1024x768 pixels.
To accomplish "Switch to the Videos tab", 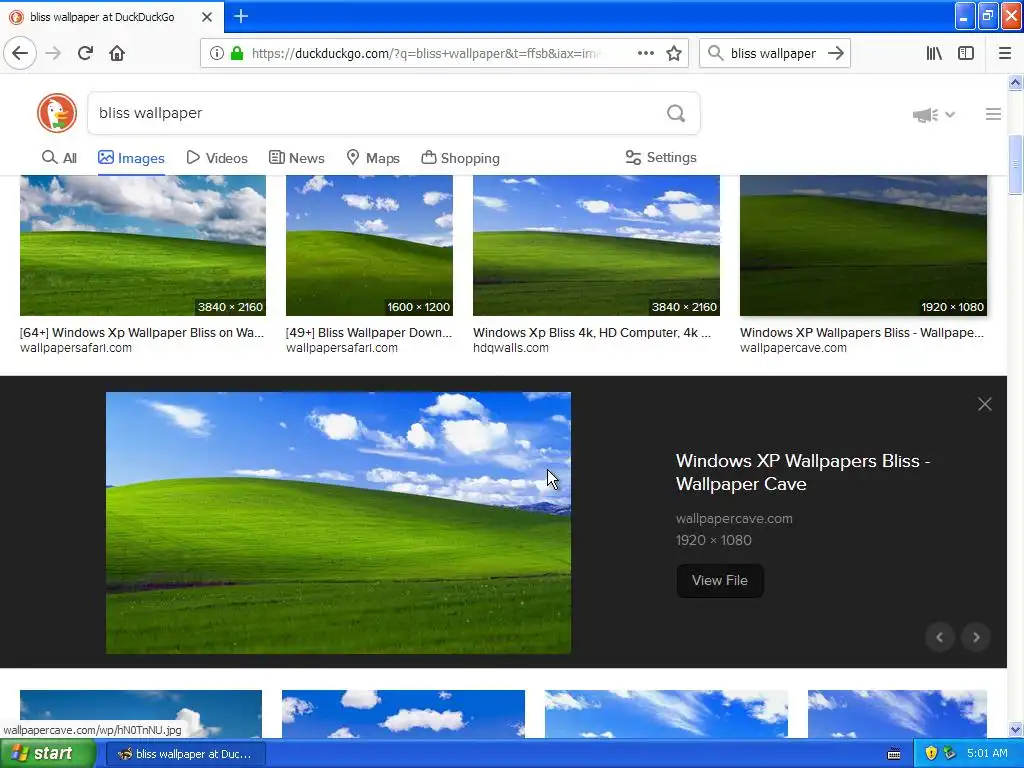I will [217, 158].
